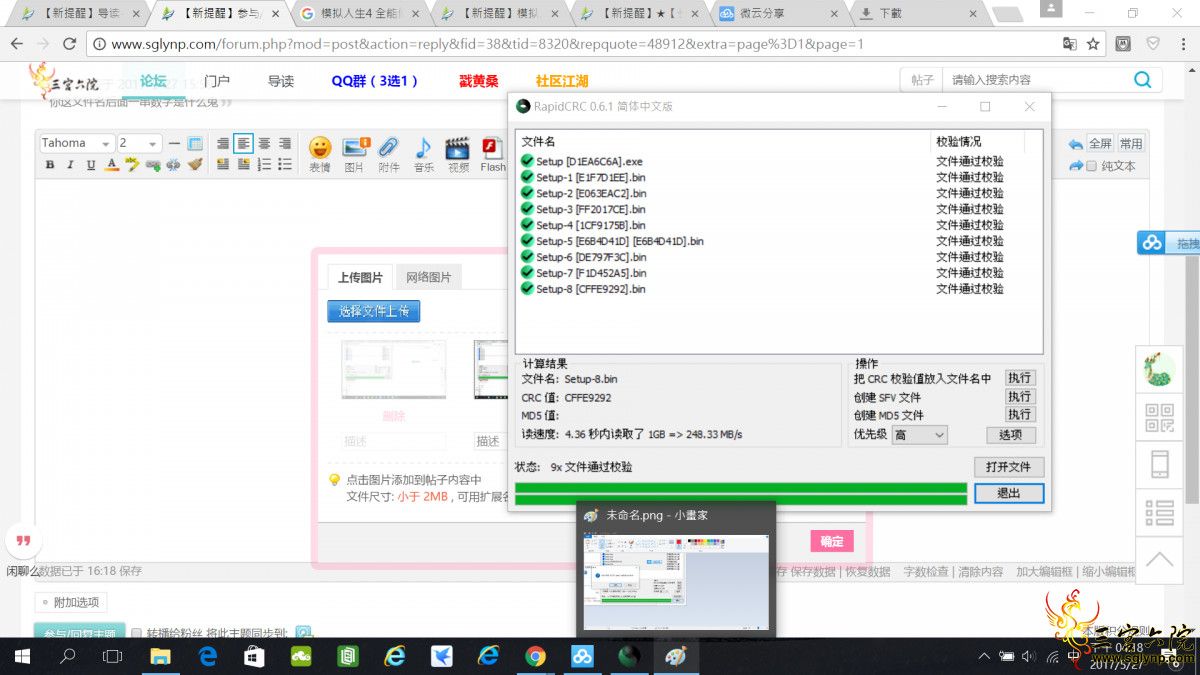Click the remove link icon
This screenshot has width=1200, height=675.
(174, 165)
